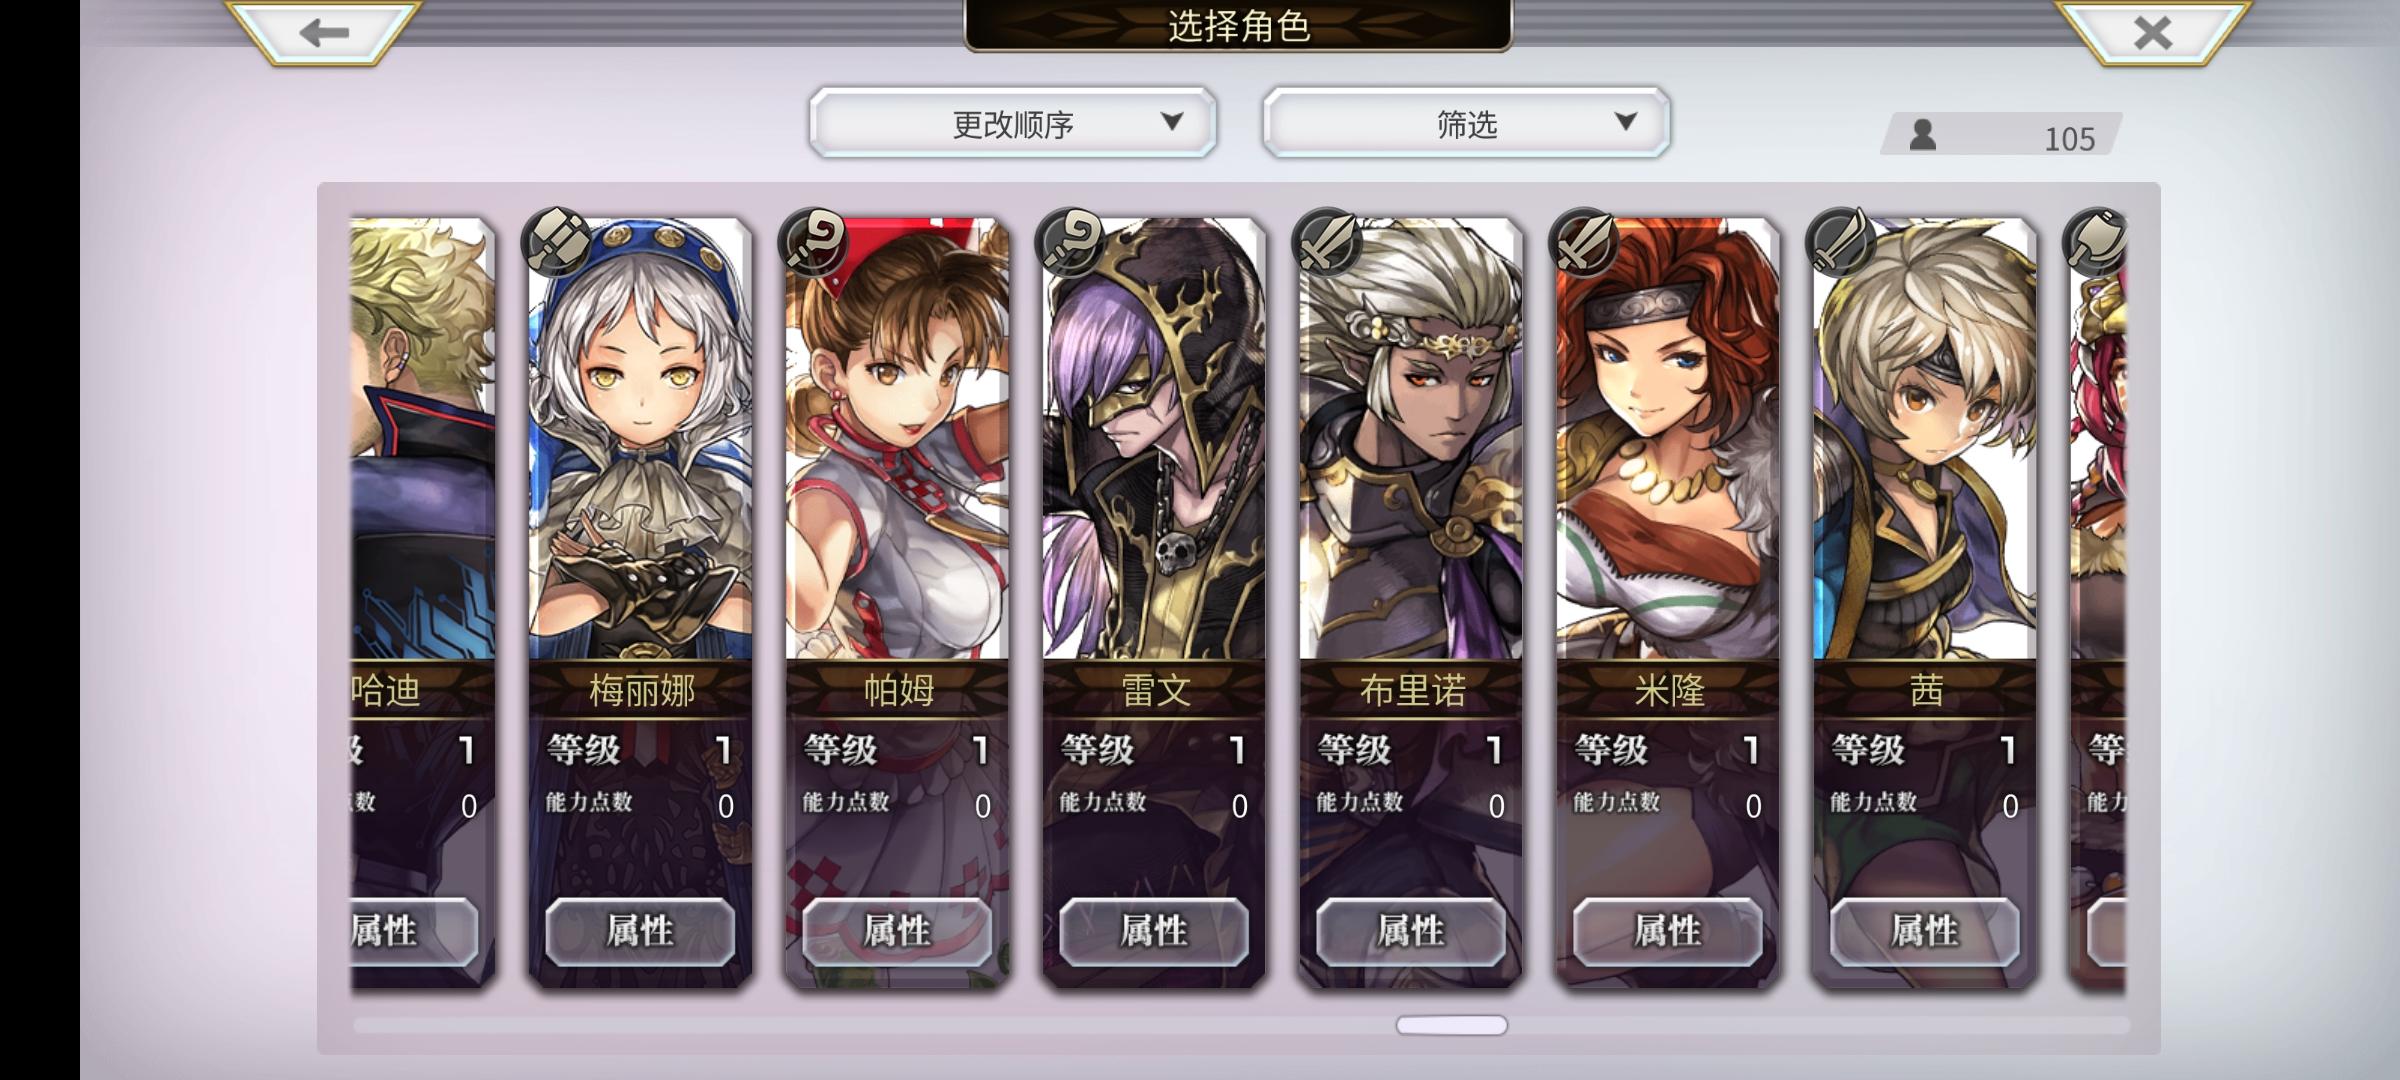Tap the back arrow icon

[x=323, y=33]
